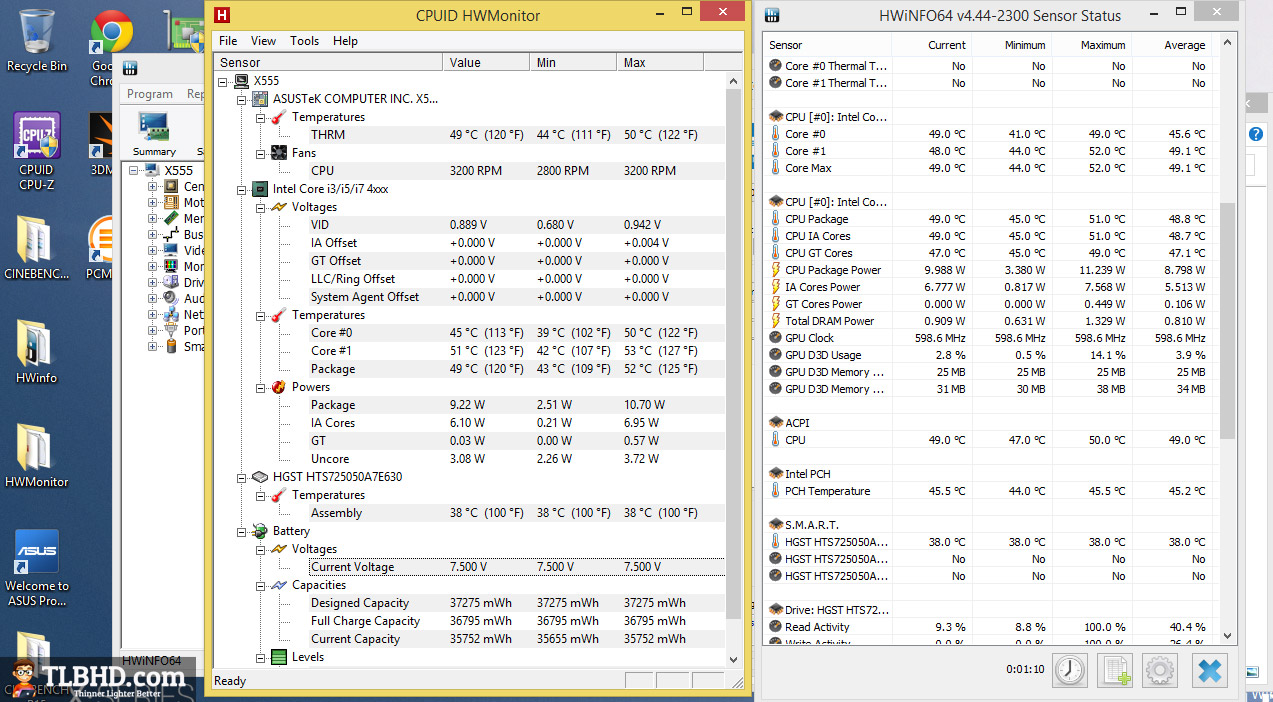Click the hard drive icon beside HGST HTS725050A7E630

[259, 477]
